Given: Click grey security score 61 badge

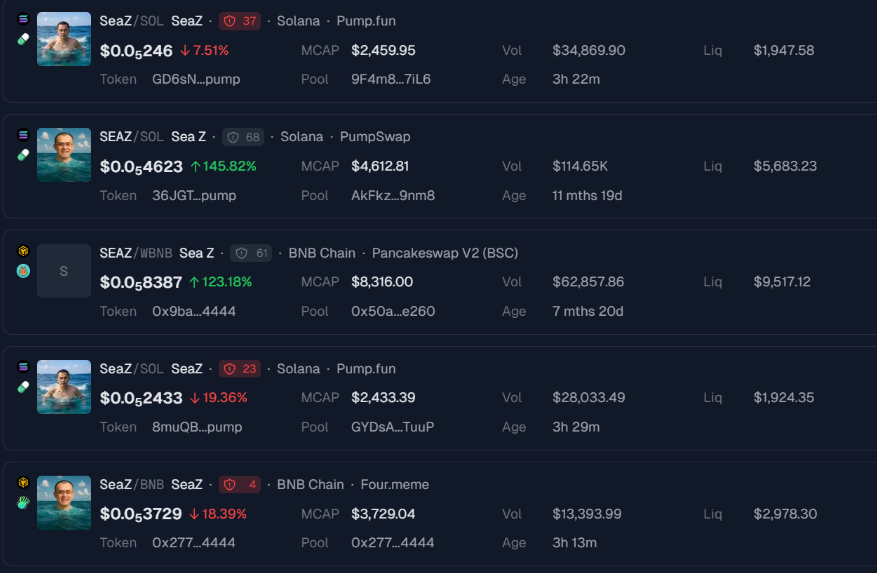Looking at the screenshot, I should click(251, 253).
